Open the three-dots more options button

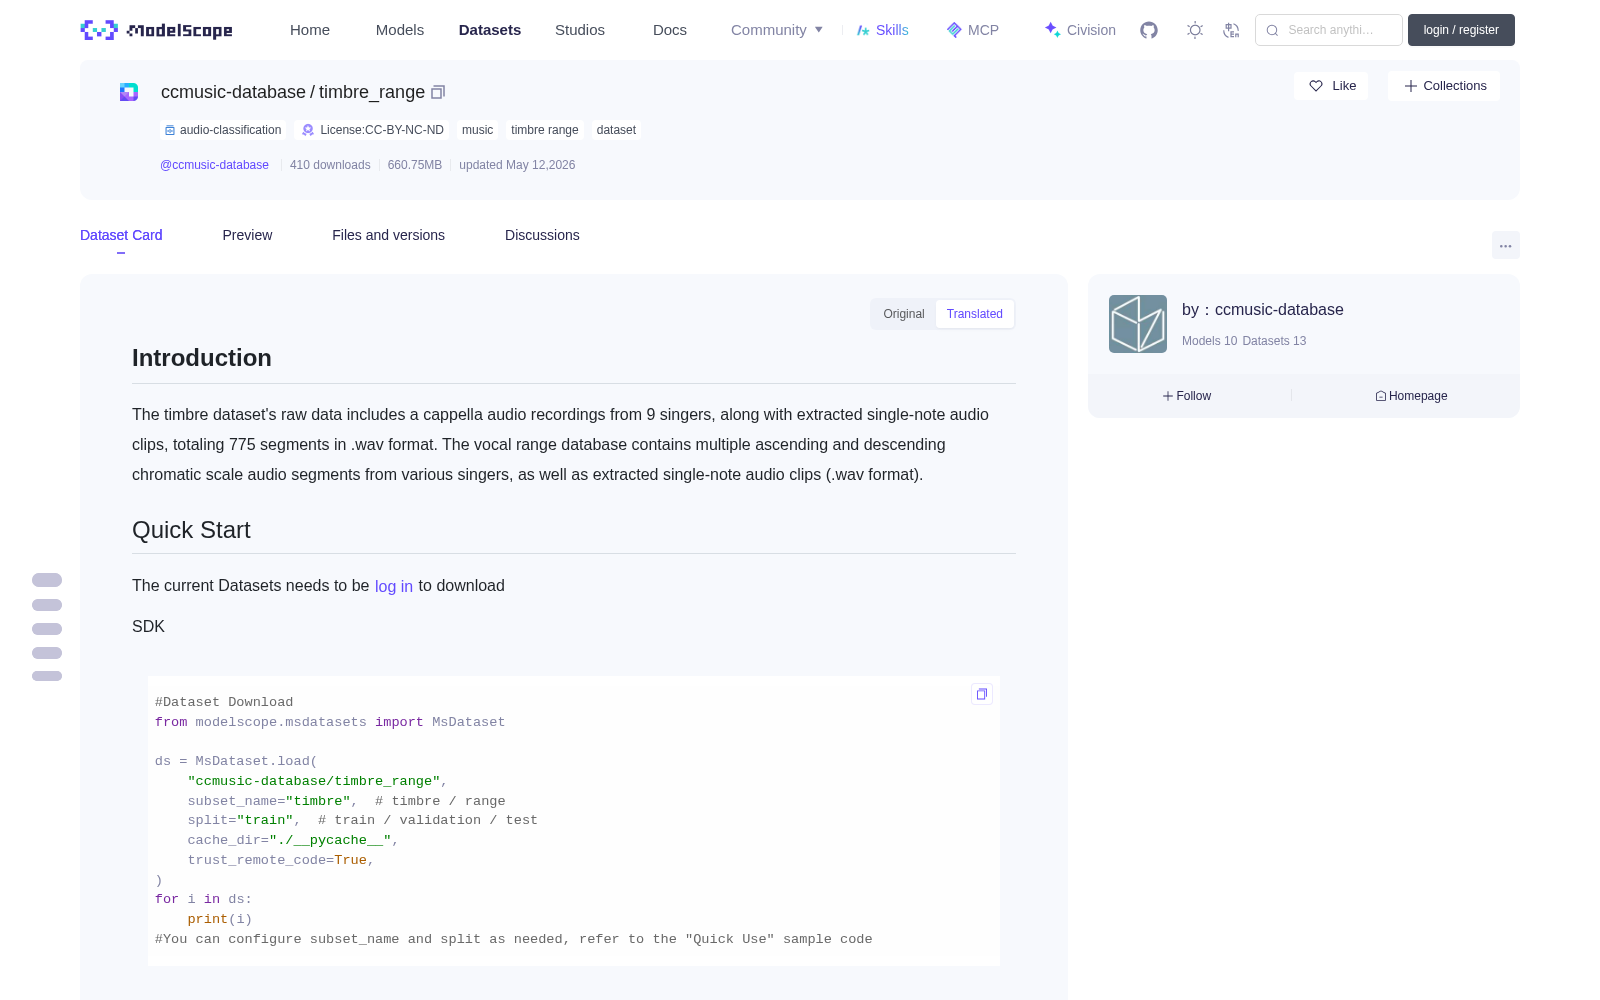1506,245
